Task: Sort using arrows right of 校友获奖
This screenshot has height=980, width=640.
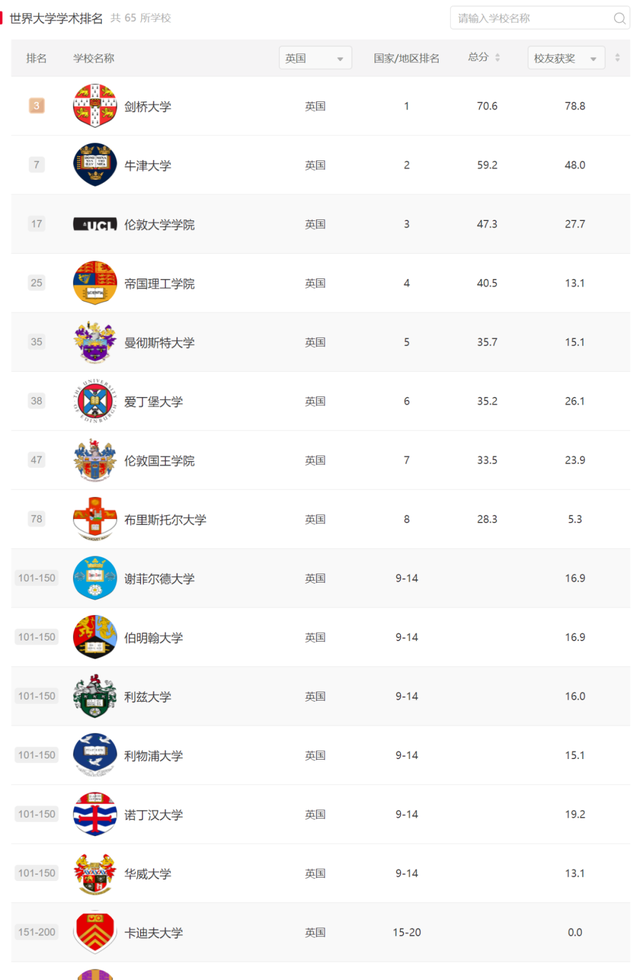Action: click(618, 58)
